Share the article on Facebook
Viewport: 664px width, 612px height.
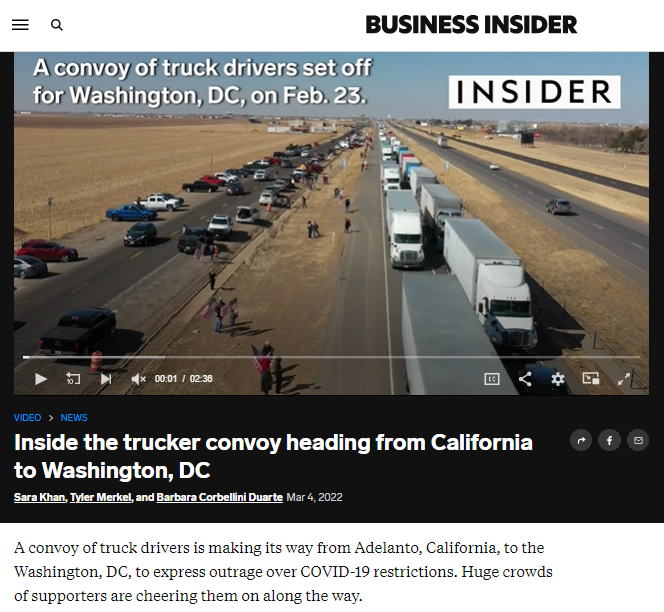click(x=609, y=440)
